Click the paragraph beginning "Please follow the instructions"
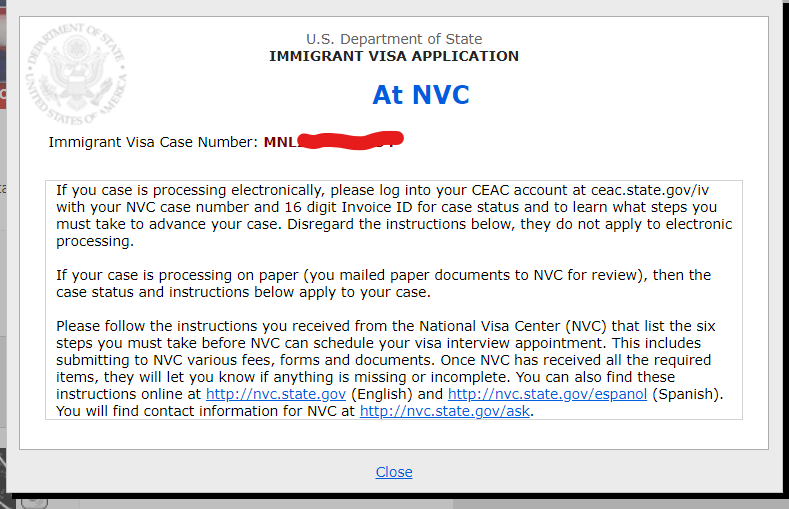Viewport: 789px width, 509px height. point(389,368)
